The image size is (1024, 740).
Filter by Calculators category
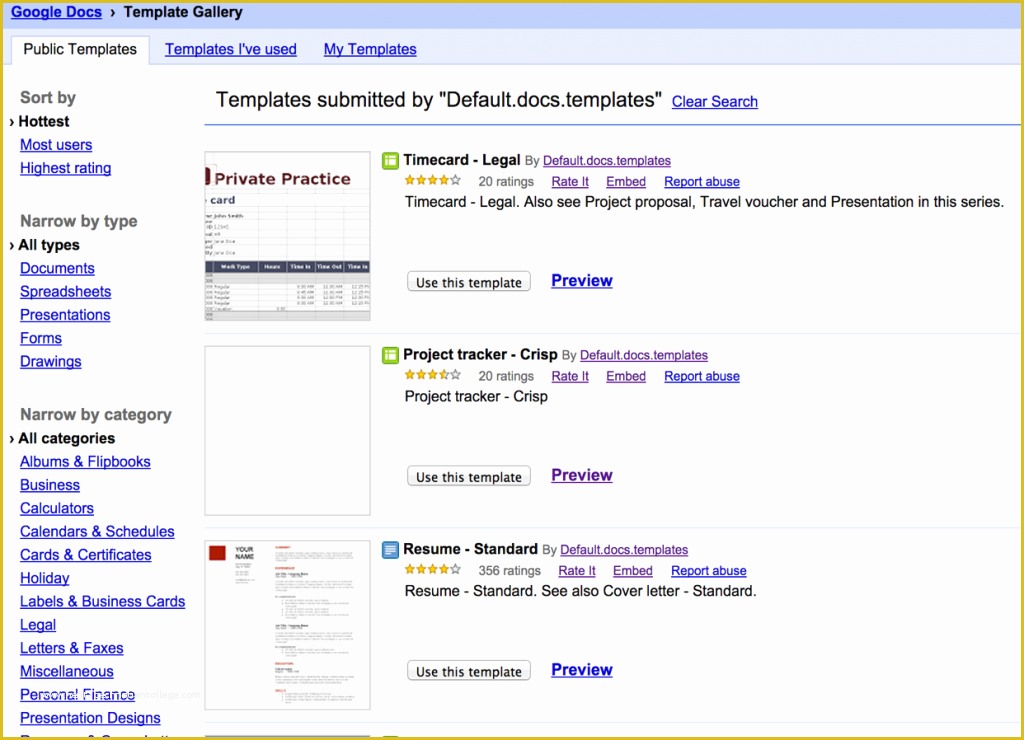[57, 508]
